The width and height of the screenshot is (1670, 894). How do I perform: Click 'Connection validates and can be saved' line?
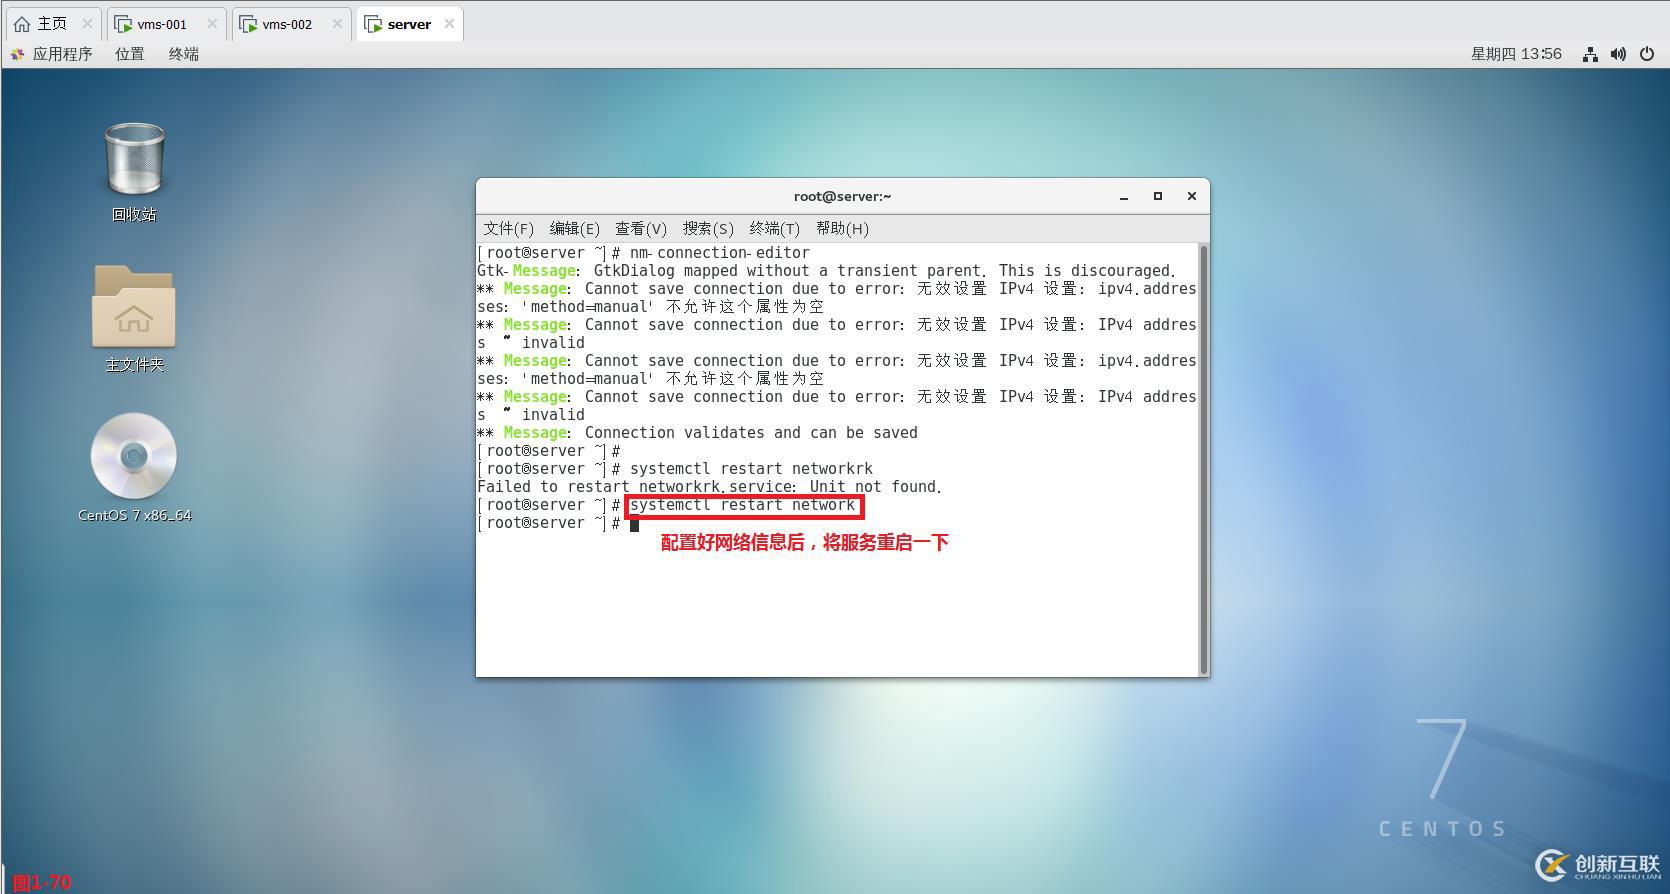point(697,433)
